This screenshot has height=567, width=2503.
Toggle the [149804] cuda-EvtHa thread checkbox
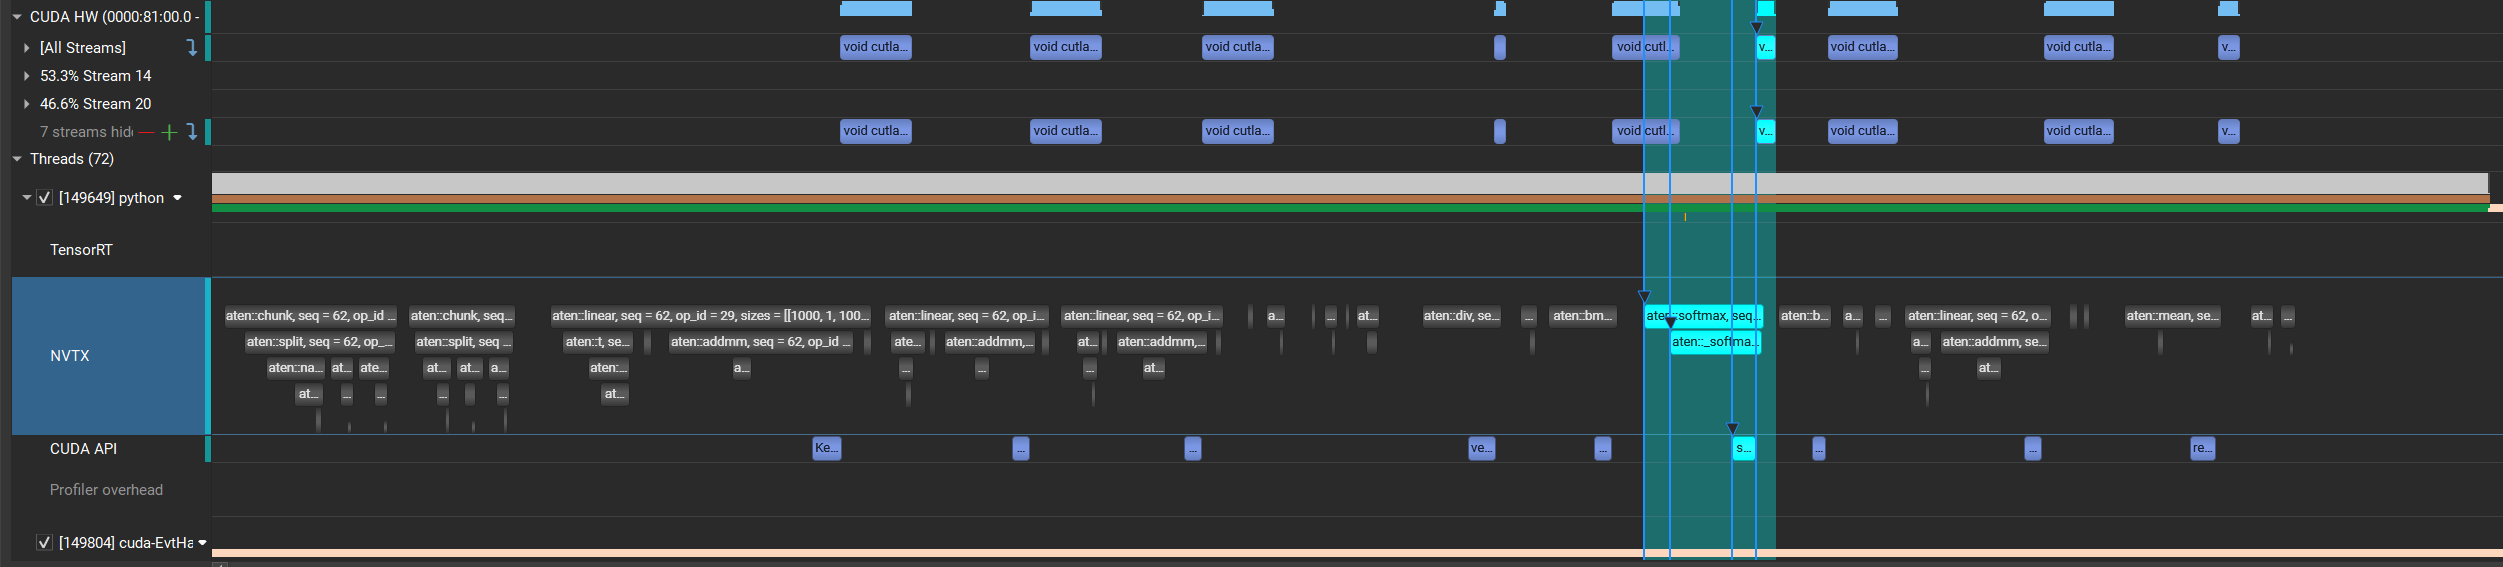coord(44,542)
